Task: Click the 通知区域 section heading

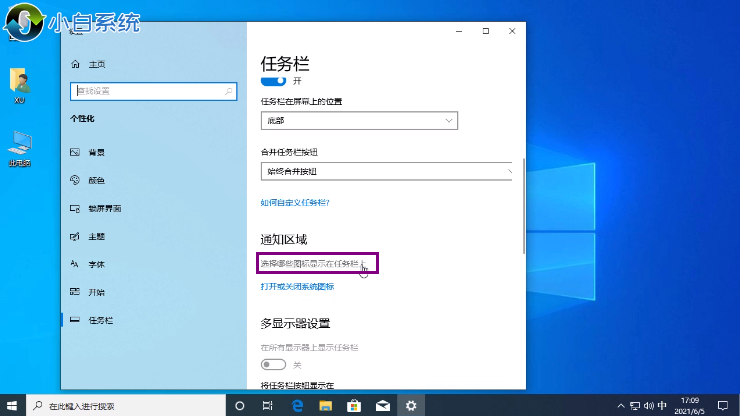Action: [284, 239]
